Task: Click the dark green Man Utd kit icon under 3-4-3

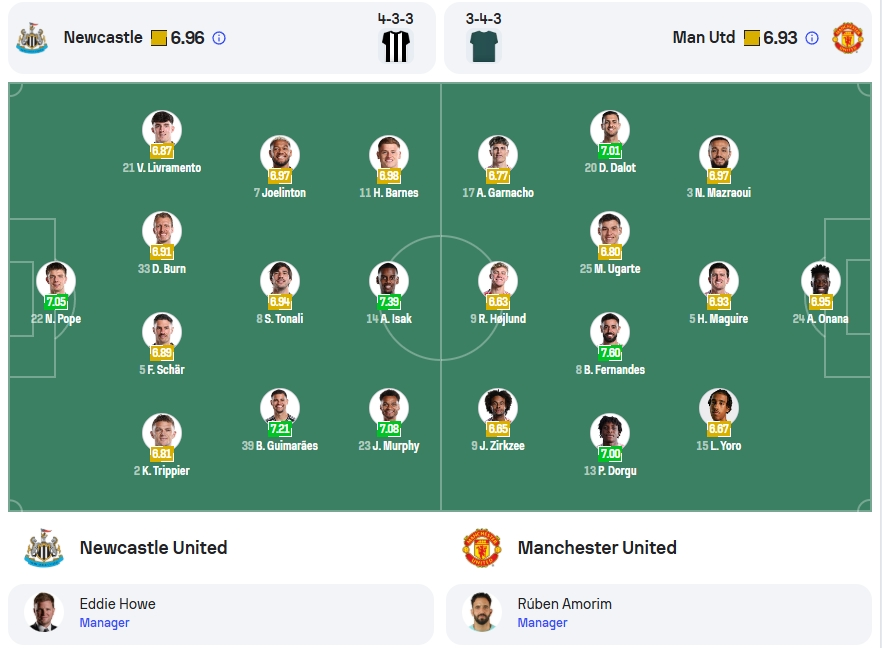Action: (x=484, y=46)
